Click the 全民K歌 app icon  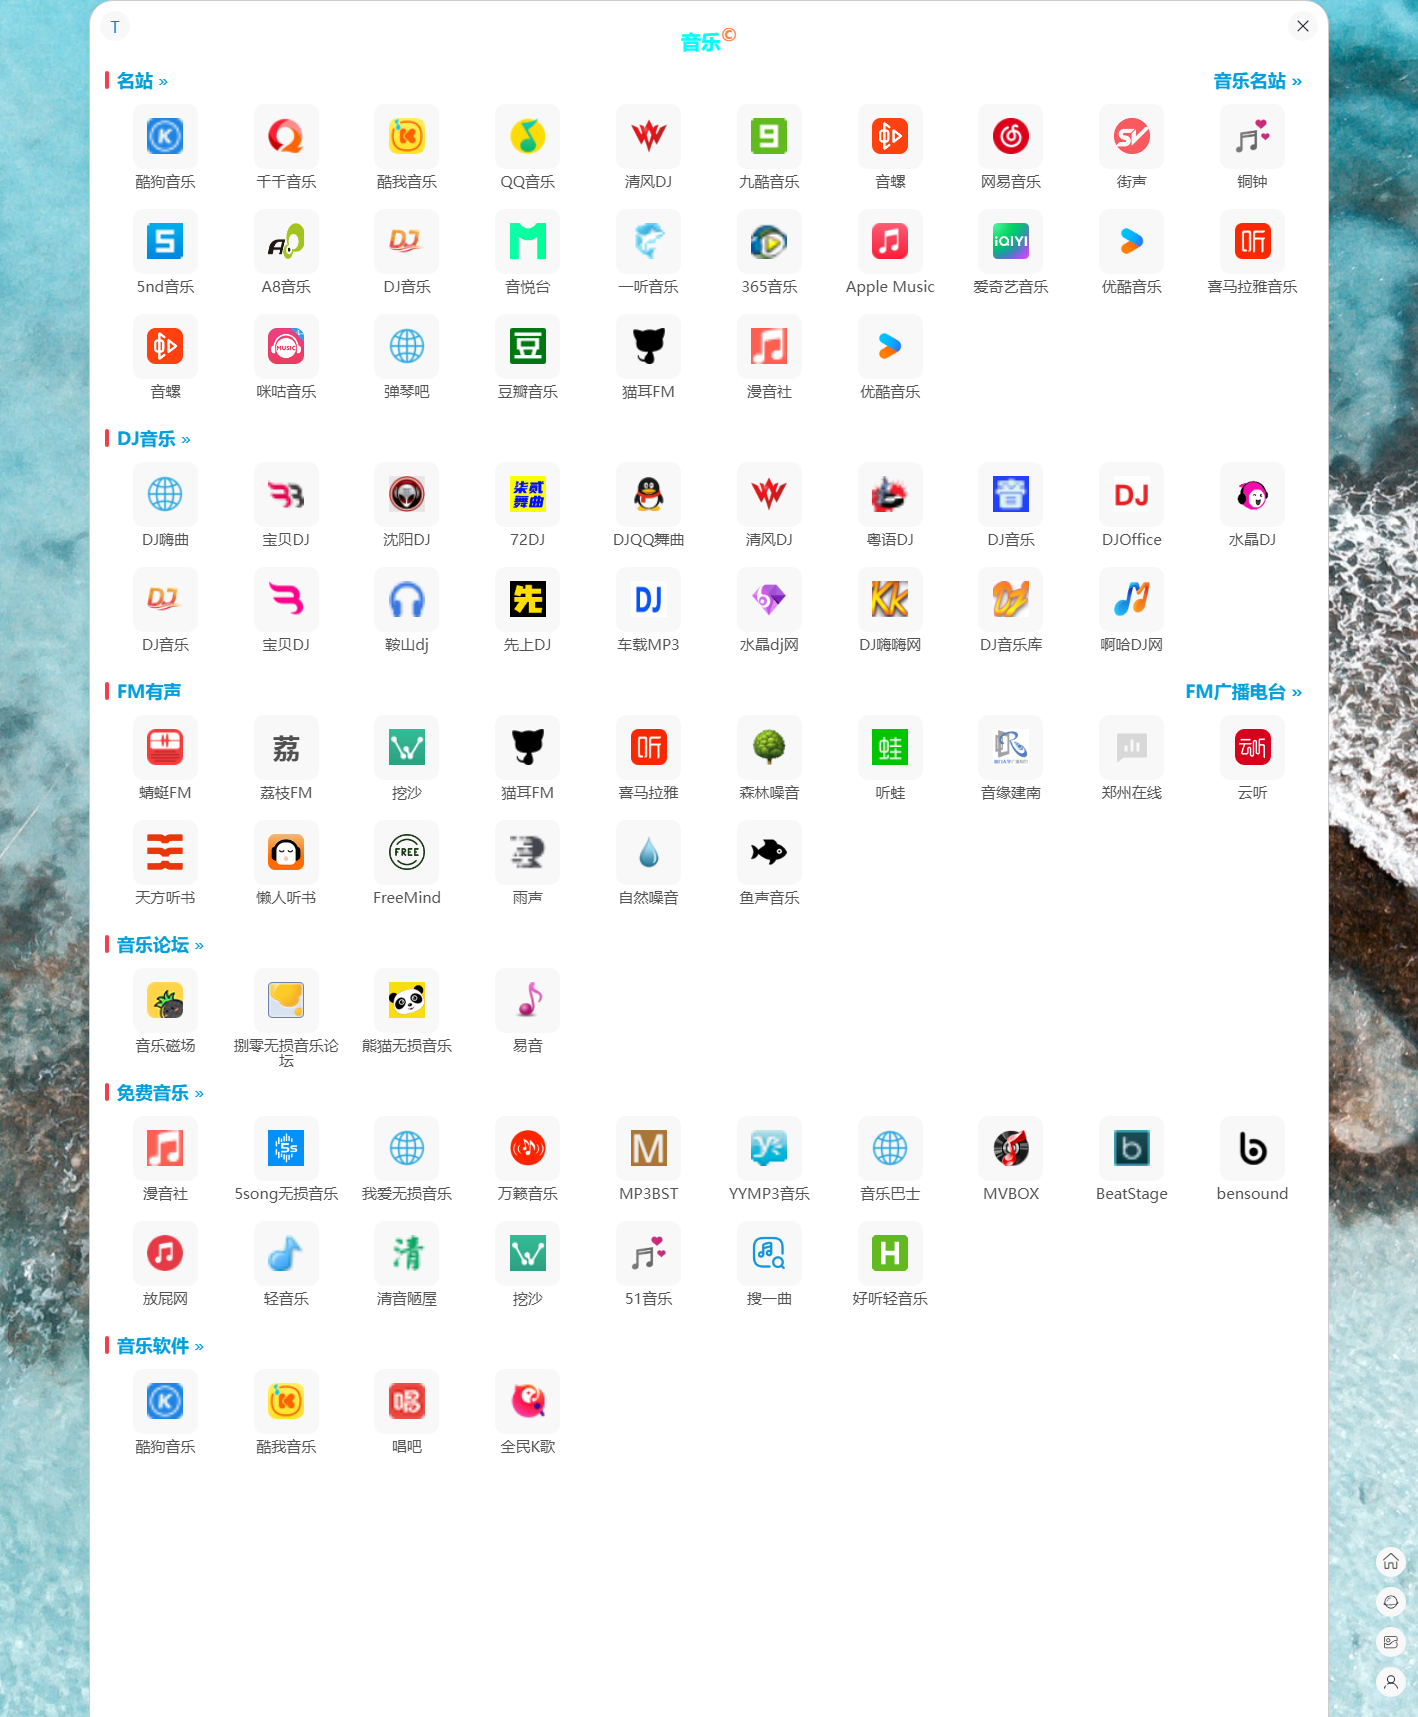(527, 1402)
